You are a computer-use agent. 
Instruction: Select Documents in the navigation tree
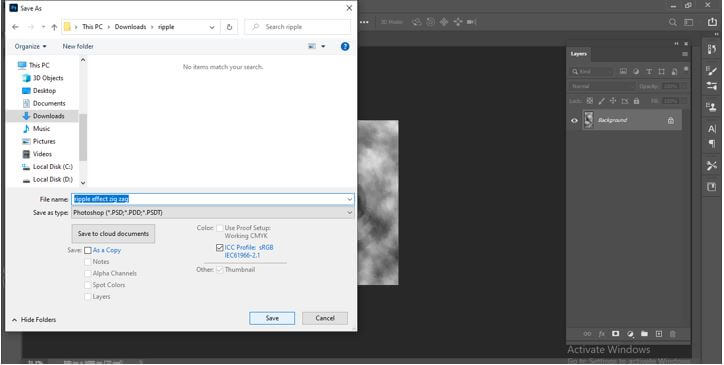pyautogui.click(x=48, y=103)
